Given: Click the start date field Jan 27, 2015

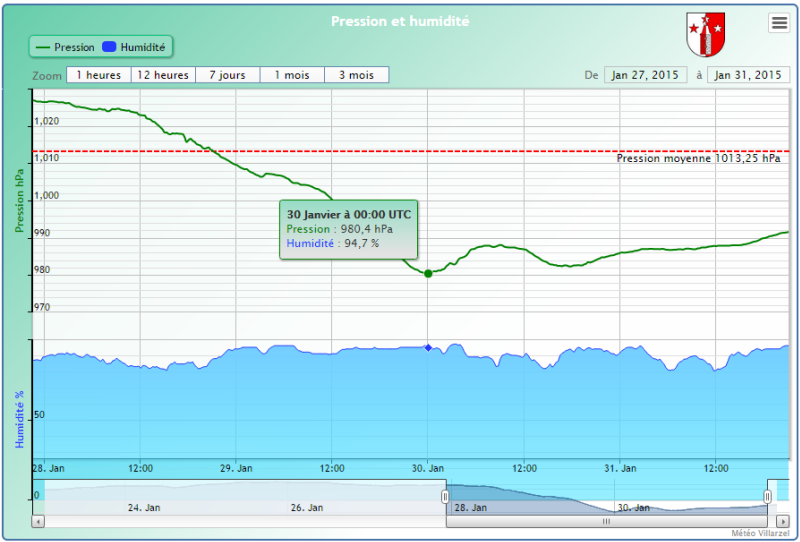Looking at the screenshot, I should pos(645,75).
